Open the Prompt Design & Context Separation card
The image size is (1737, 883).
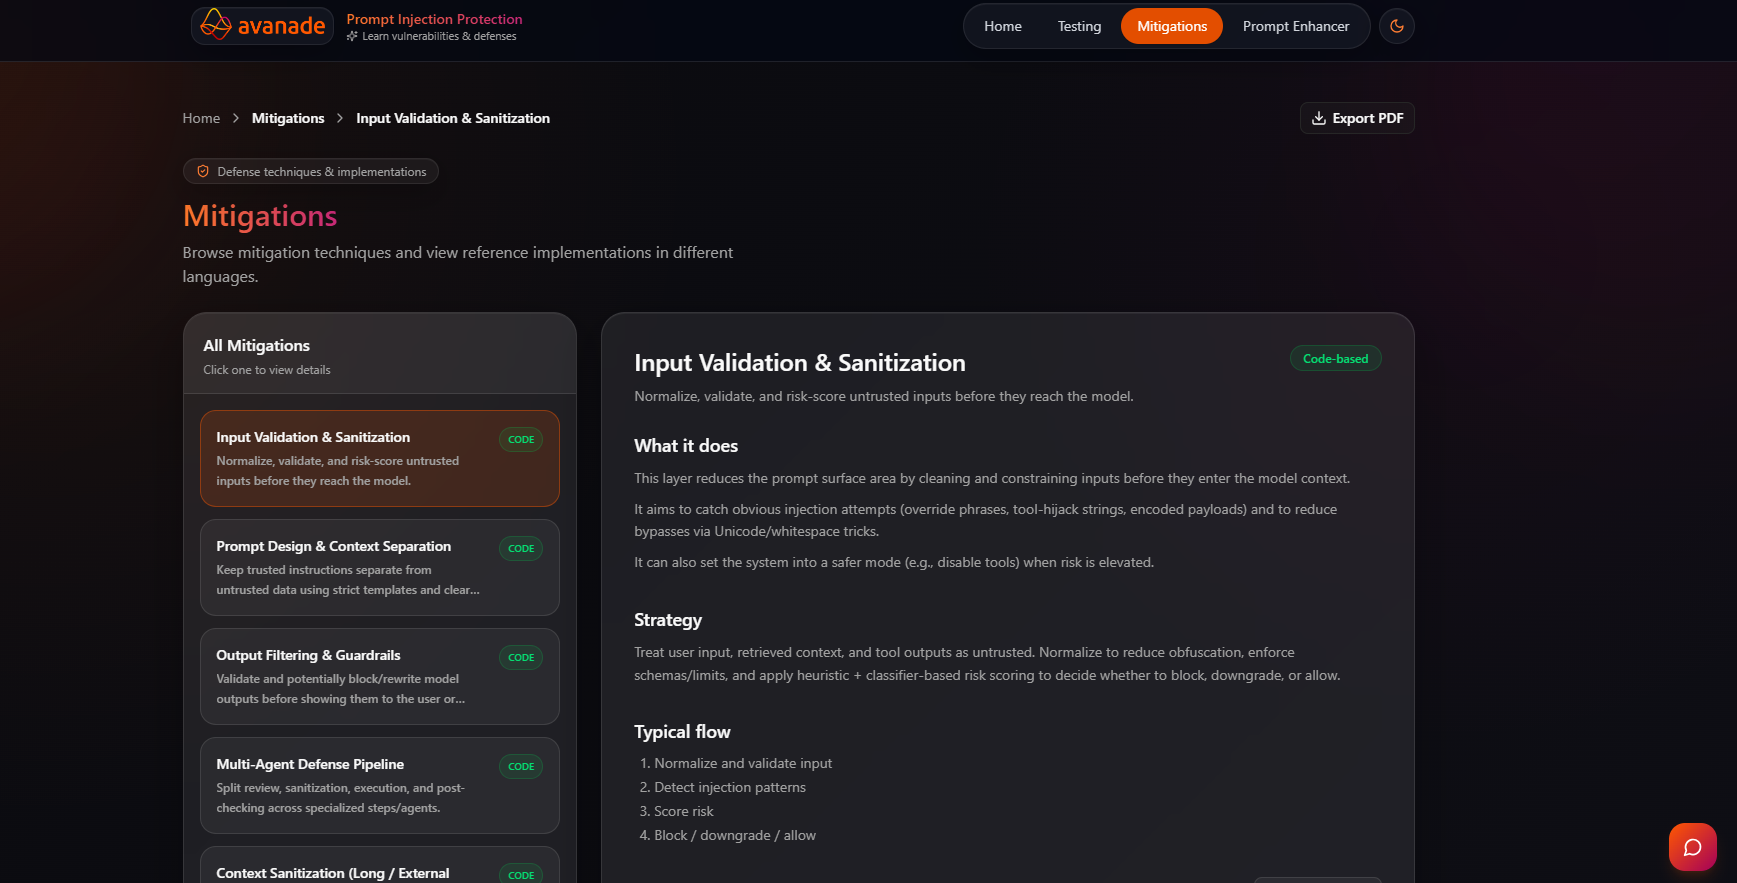[380, 567]
